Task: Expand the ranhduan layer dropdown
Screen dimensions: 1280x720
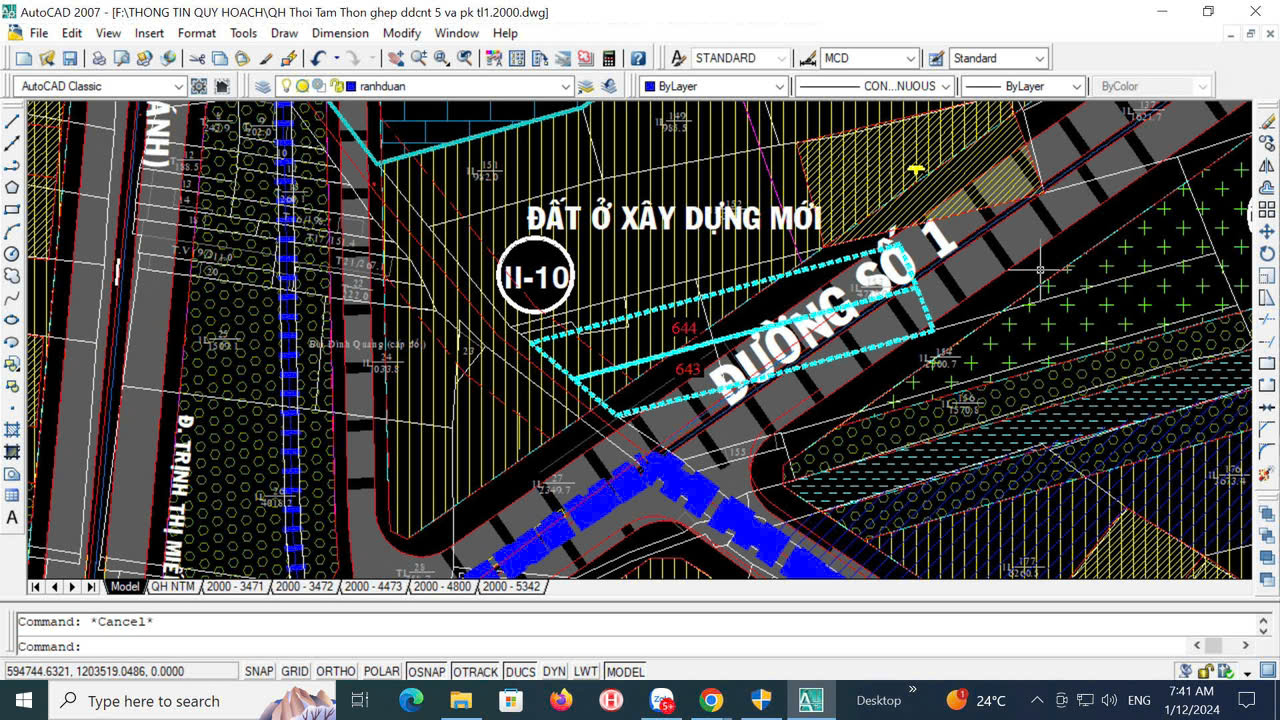Action: pyautogui.click(x=565, y=87)
